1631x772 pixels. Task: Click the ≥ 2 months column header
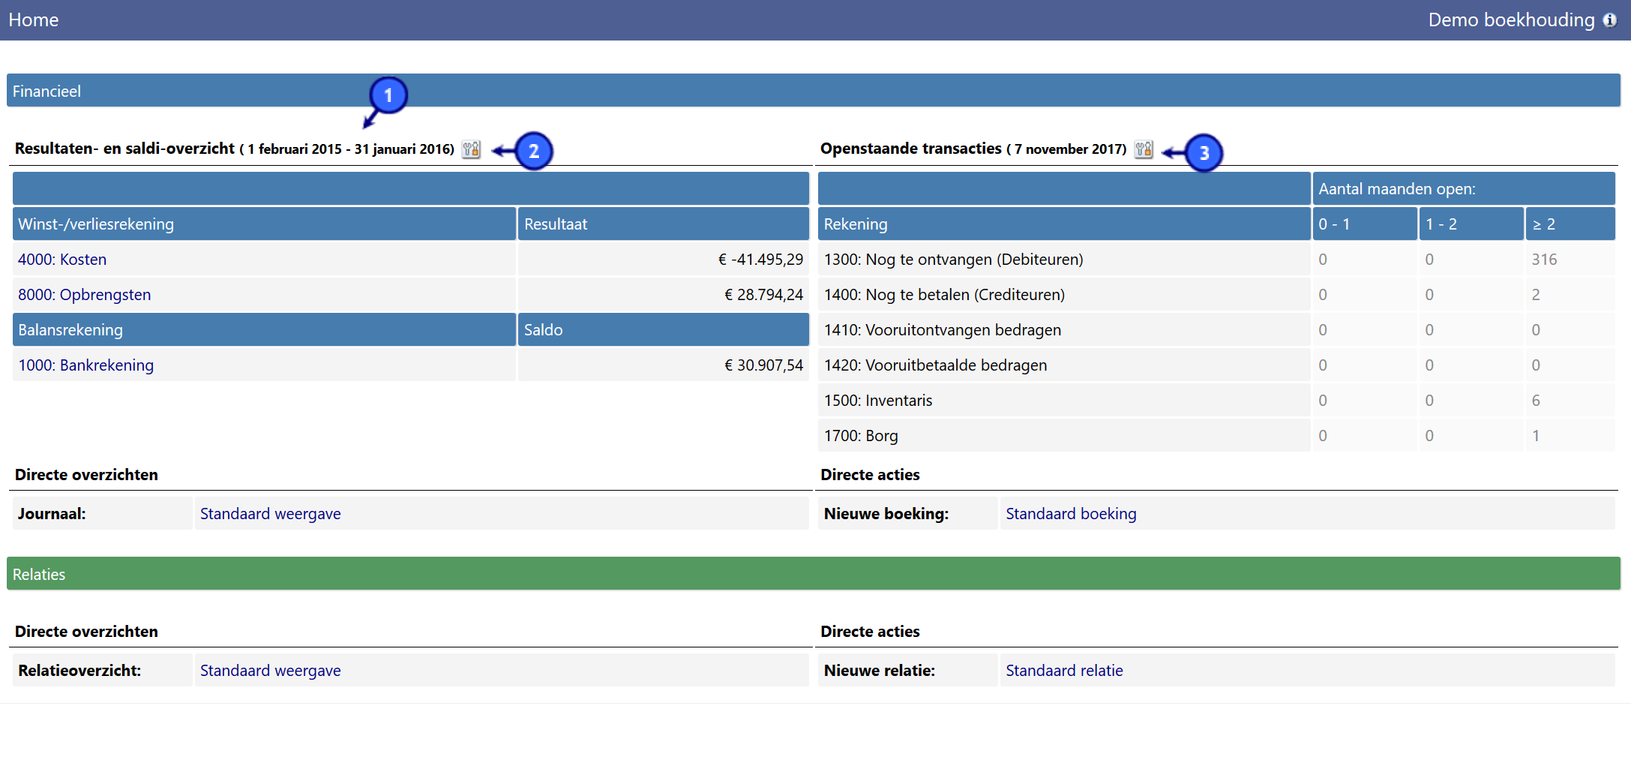click(x=1570, y=224)
